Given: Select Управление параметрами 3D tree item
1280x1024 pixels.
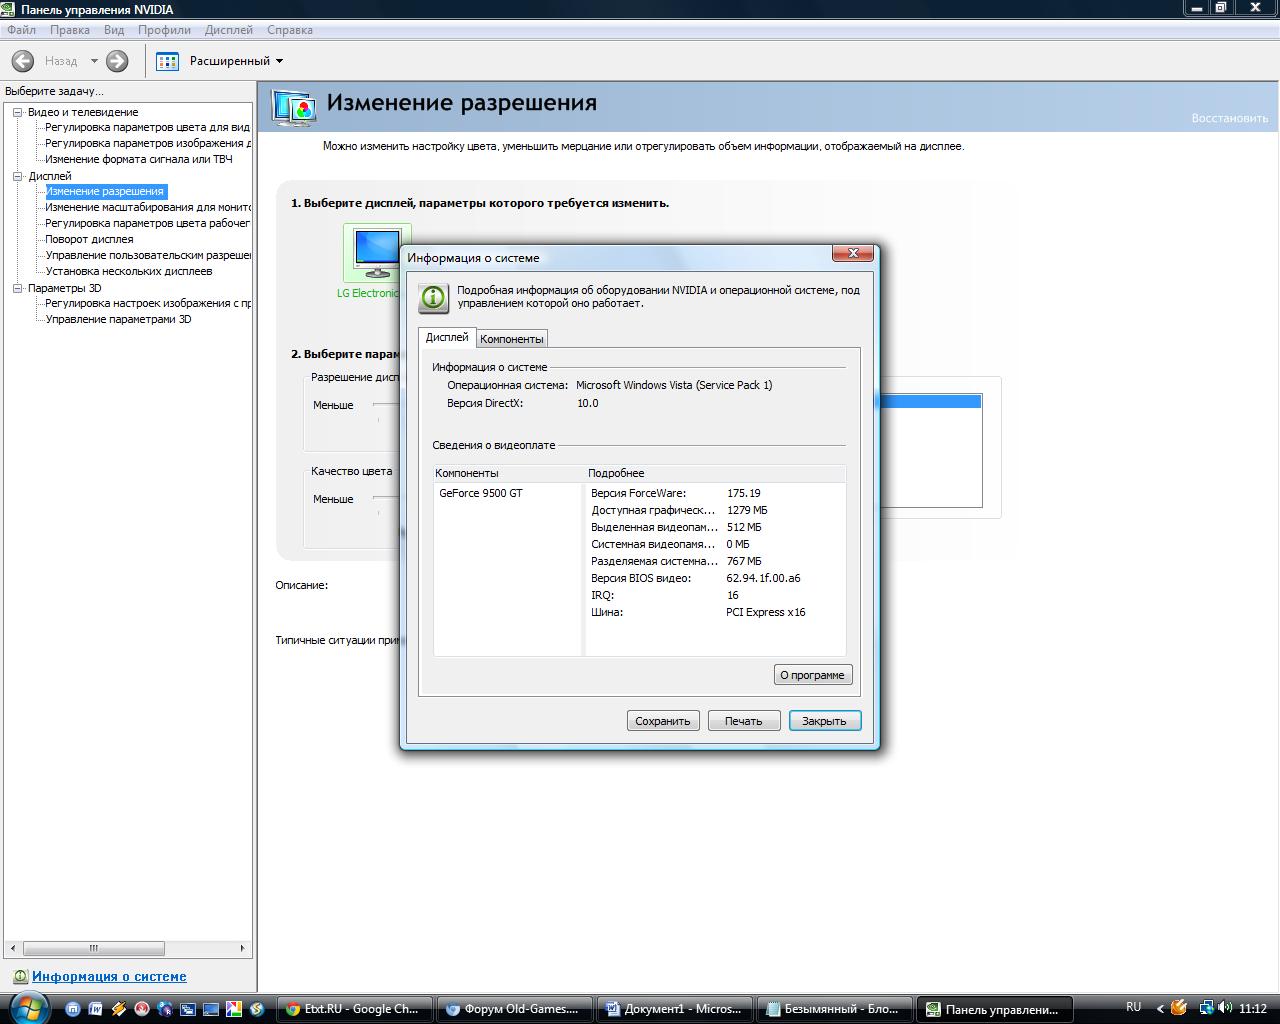Looking at the screenshot, I should (118, 319).
